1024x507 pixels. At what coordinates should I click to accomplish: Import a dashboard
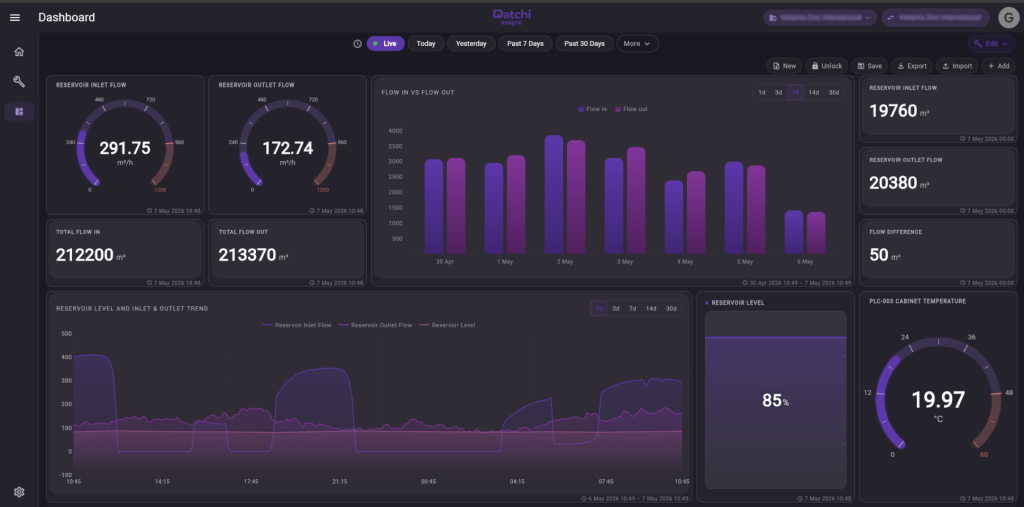pos(957,66)
